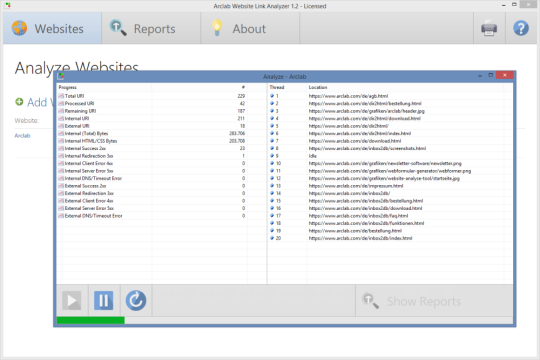Select the Internal HTML/CSS Bytes row

click(x=152, y=141)
